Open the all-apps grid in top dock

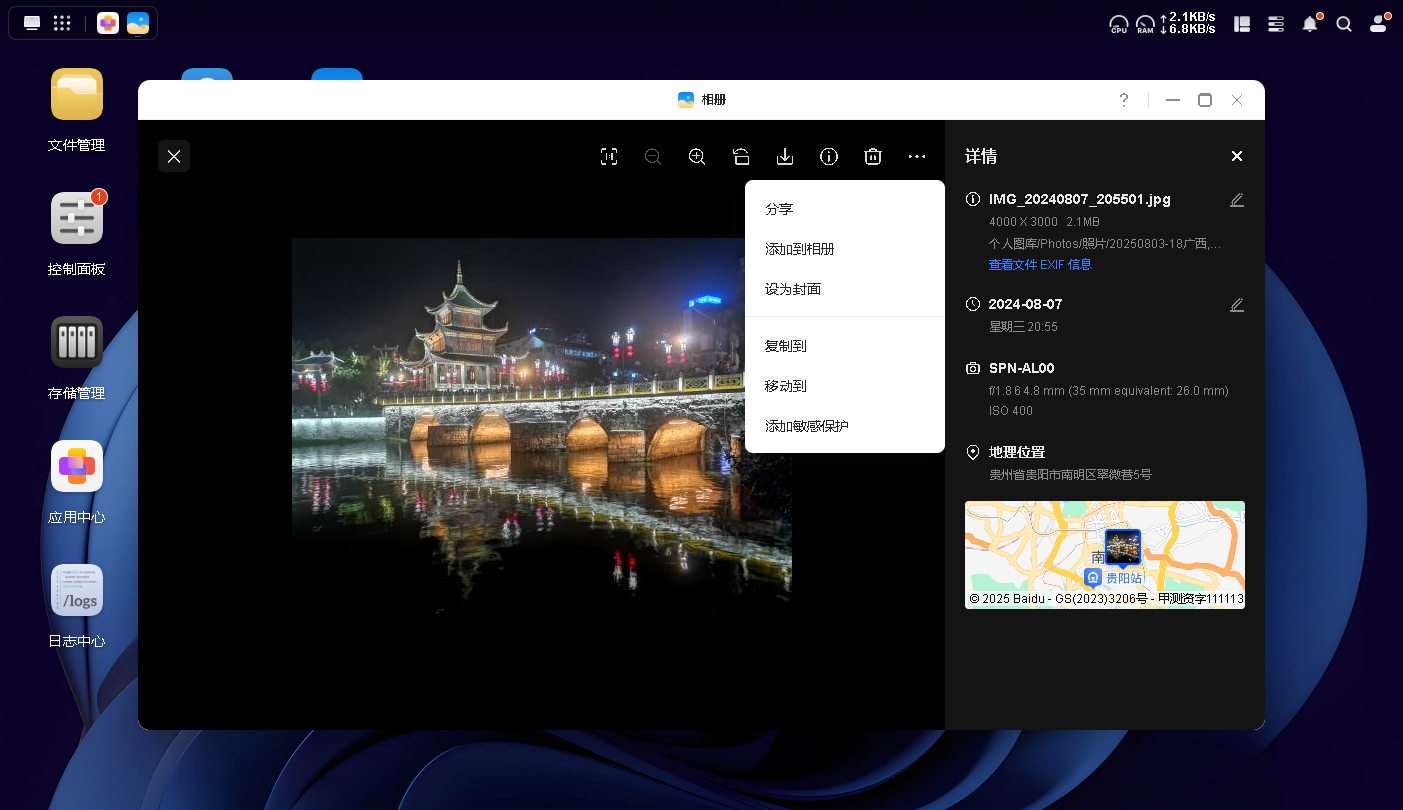click(62, 23)
